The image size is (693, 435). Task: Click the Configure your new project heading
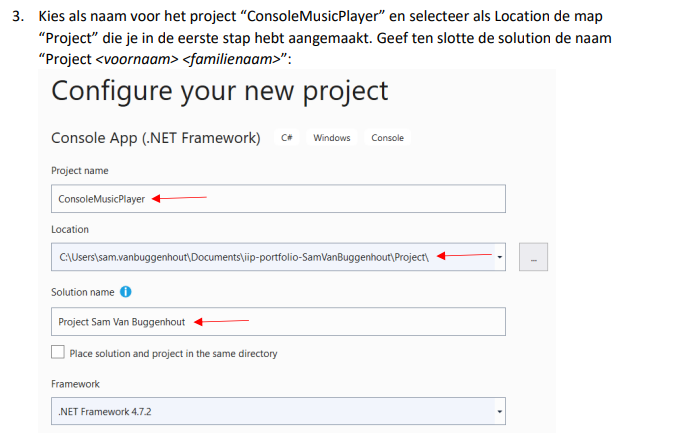(220, 92)
